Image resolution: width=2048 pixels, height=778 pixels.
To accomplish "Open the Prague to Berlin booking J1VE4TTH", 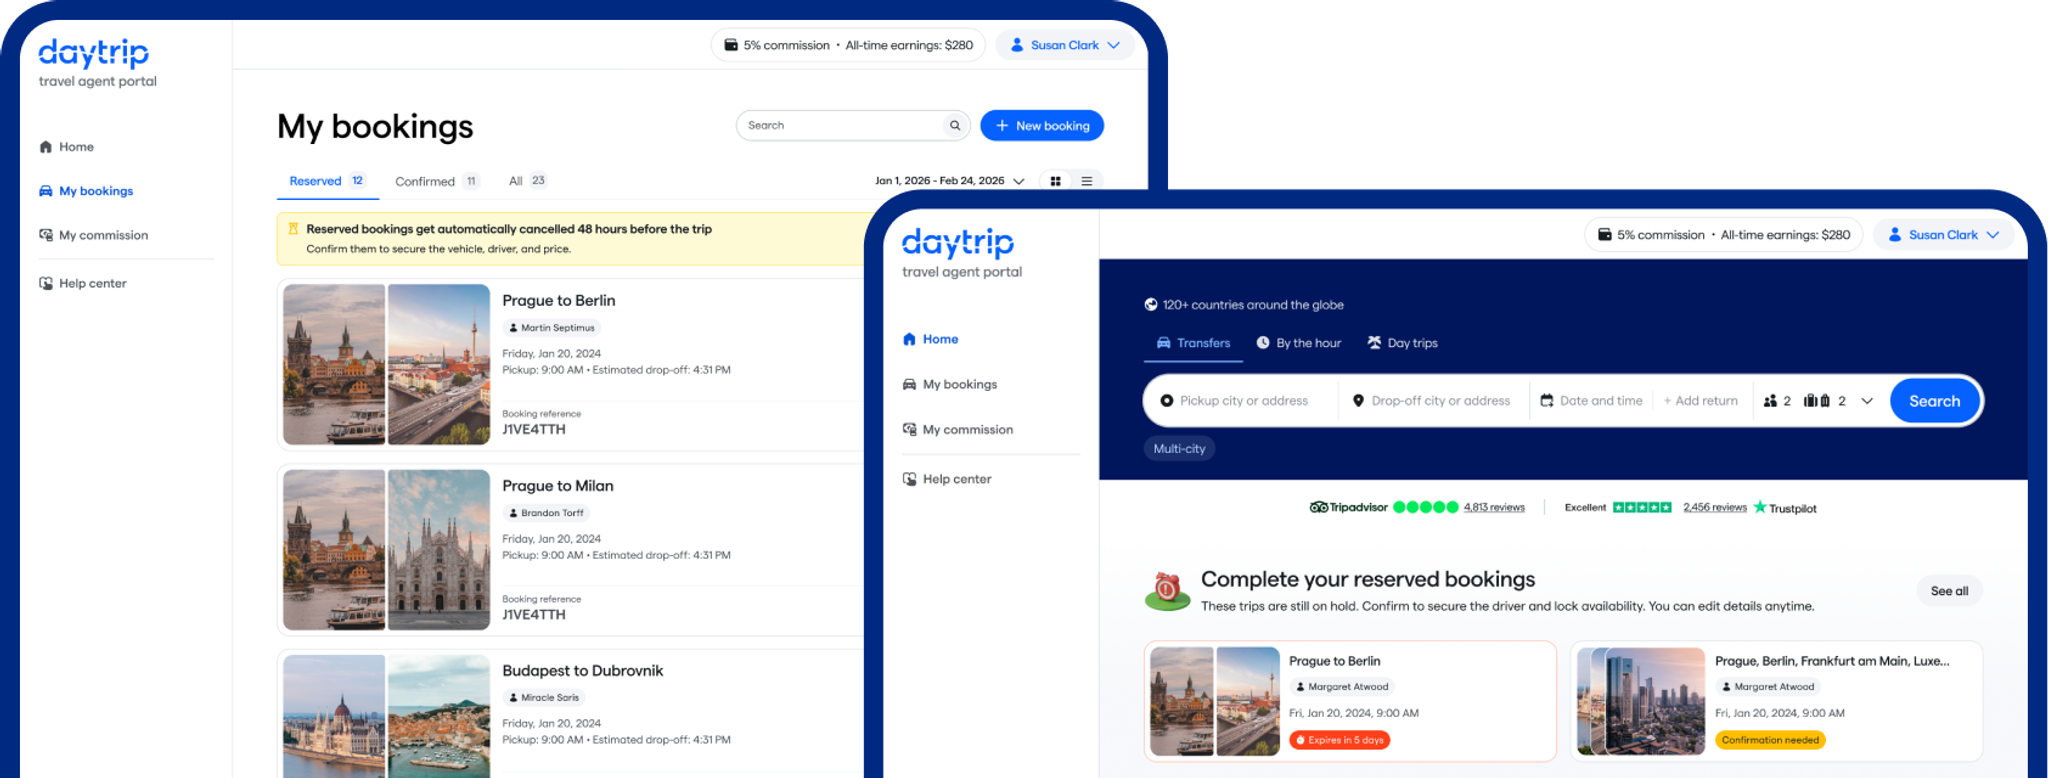I will [570, 365].
